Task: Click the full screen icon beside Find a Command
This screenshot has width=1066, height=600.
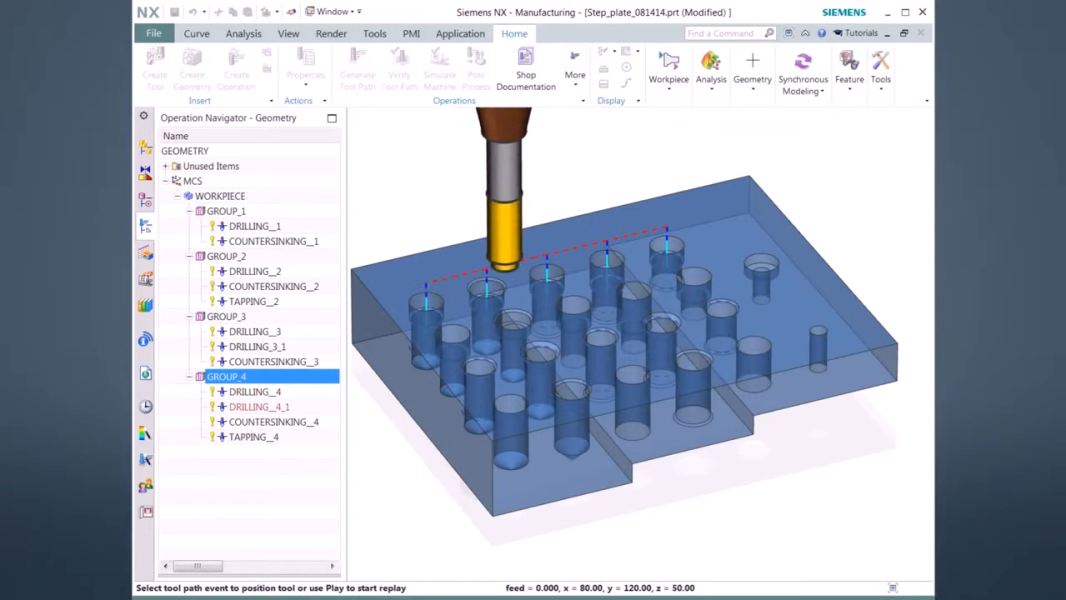Action: tap(789, 33)
